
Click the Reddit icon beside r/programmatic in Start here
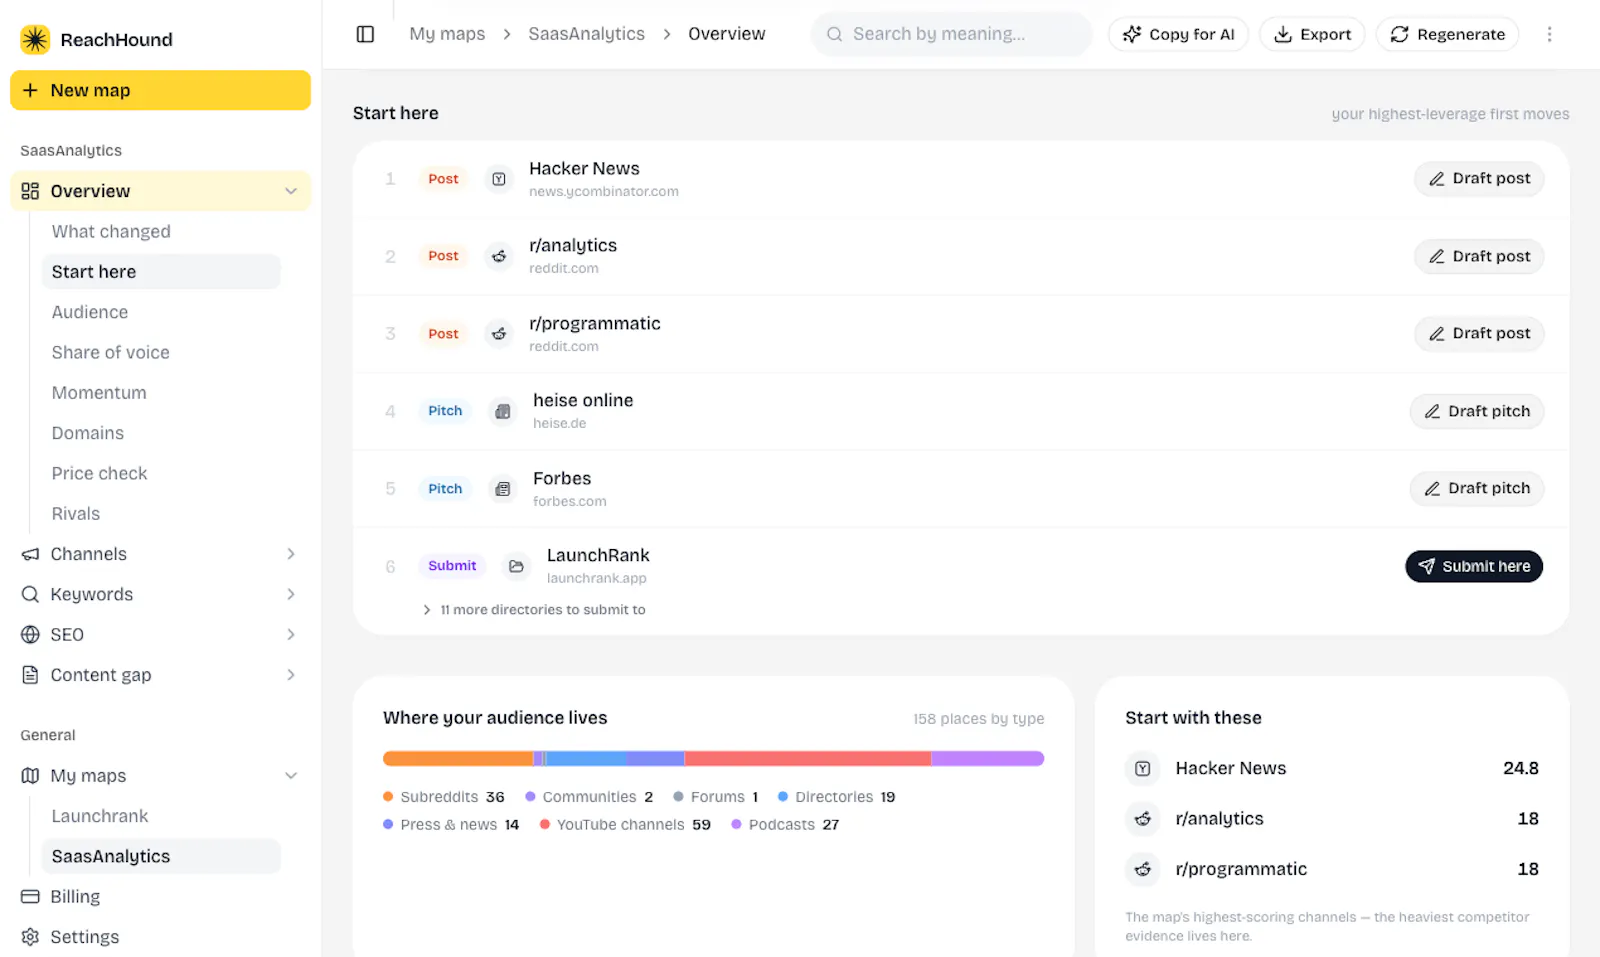click(498, 334)
